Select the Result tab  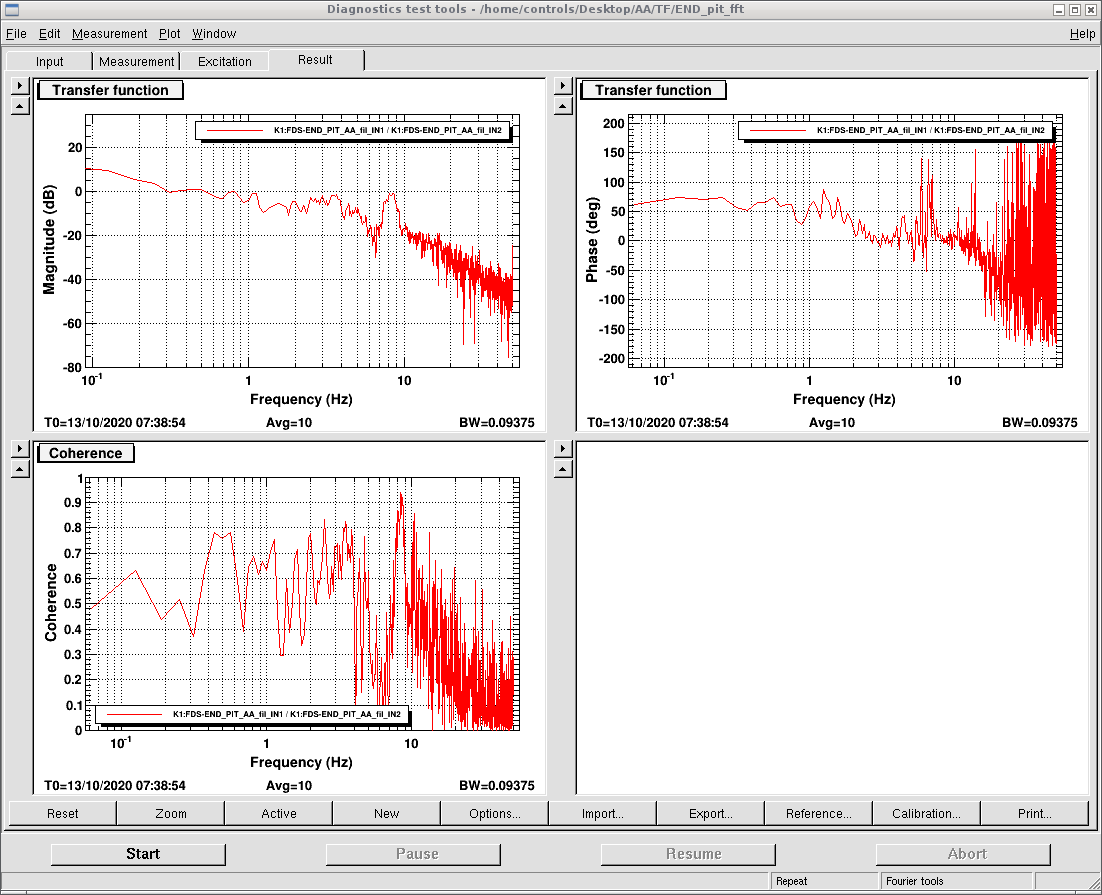[x=315, y=60]
